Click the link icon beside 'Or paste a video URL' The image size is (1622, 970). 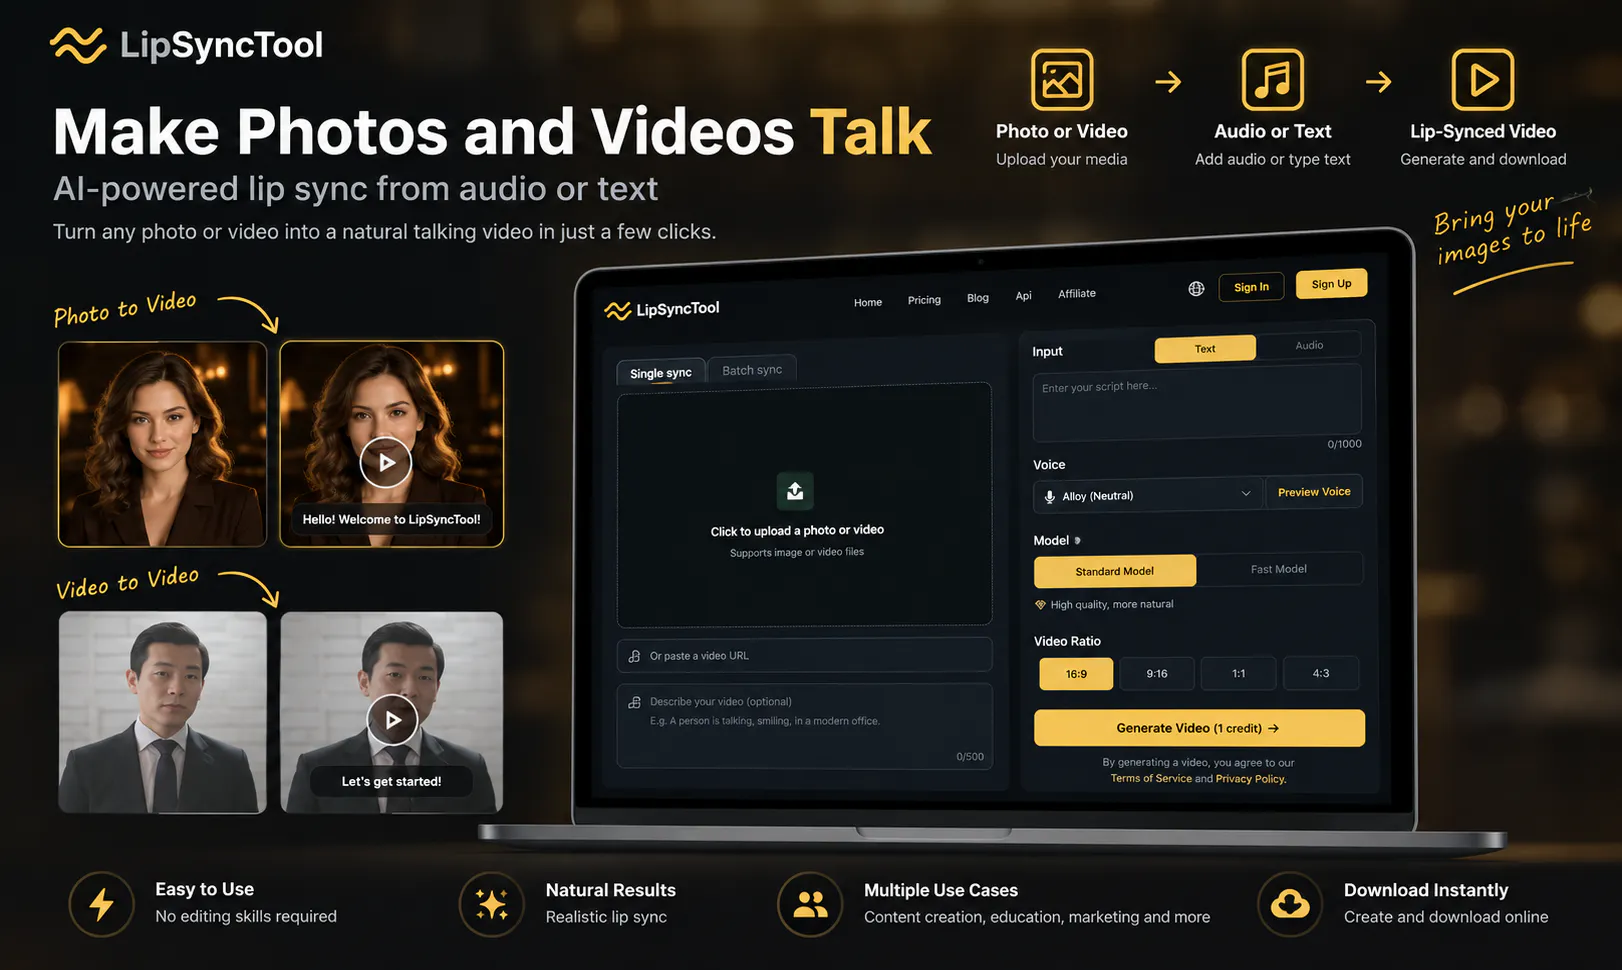tap(634, 656)
